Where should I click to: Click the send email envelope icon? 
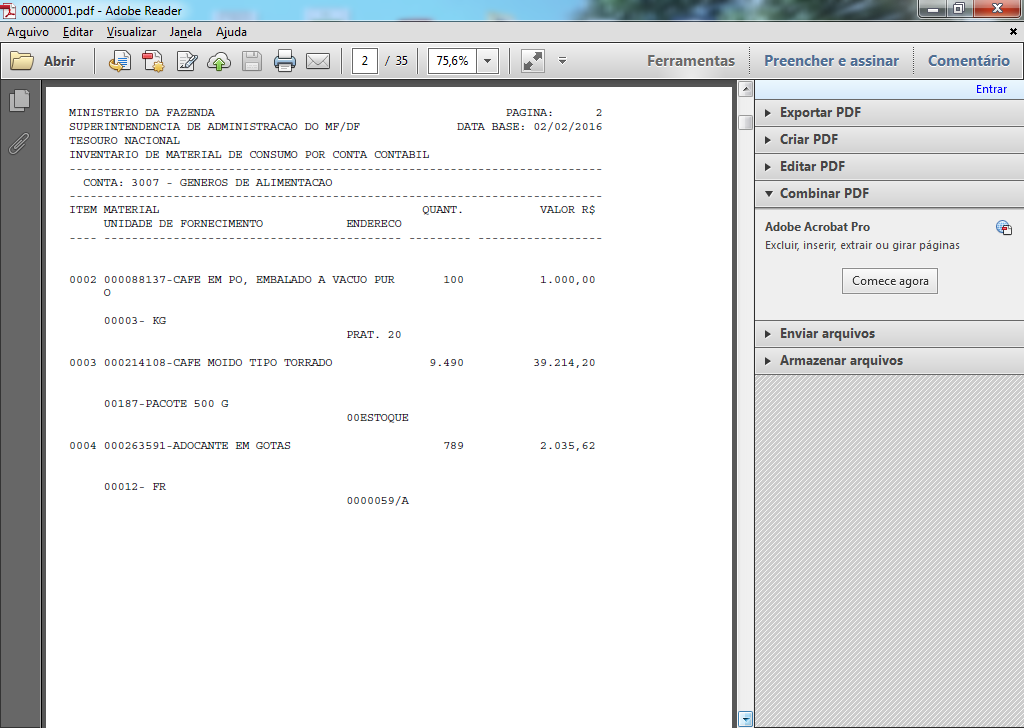(318, 61)
